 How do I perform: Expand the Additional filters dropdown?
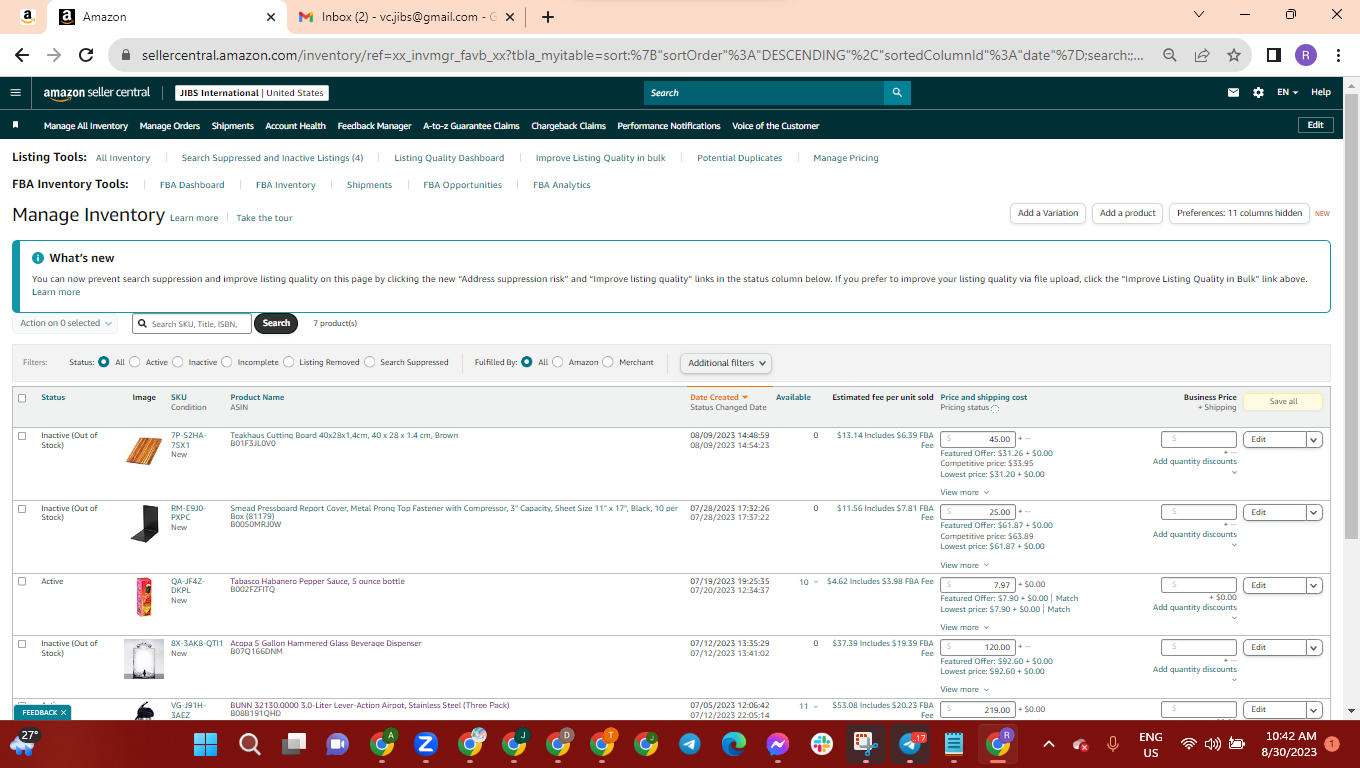click(x=727, y=363)
